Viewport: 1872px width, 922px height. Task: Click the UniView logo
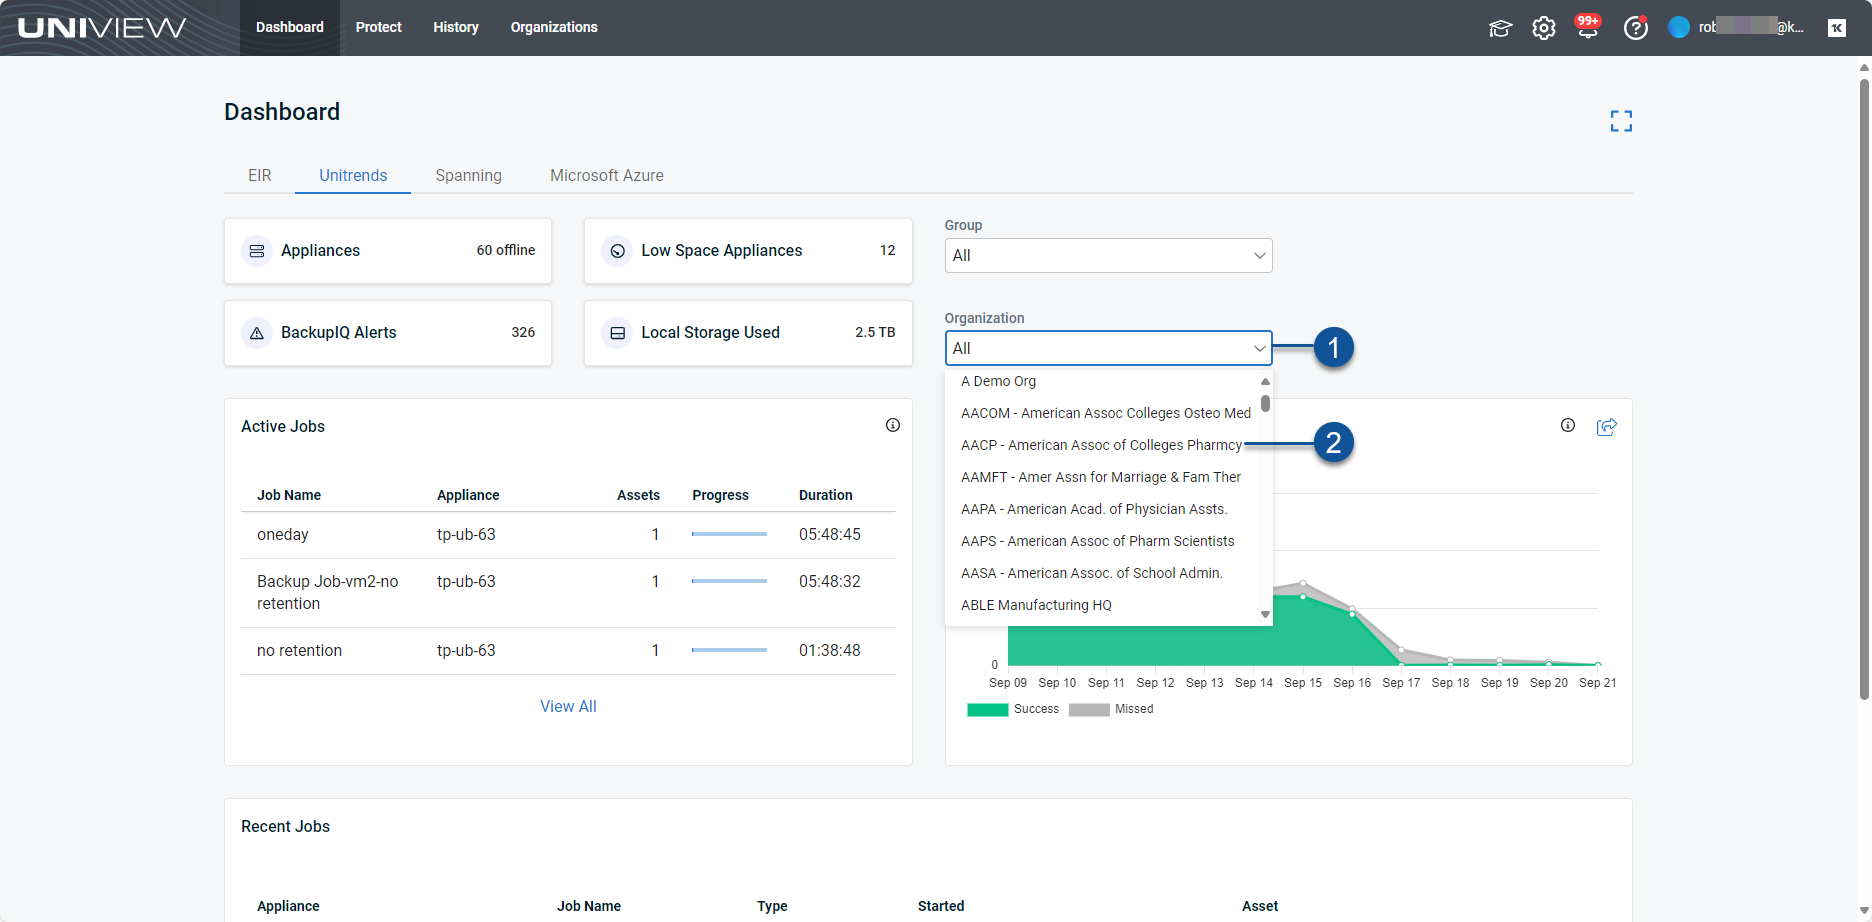pos(102,27)
